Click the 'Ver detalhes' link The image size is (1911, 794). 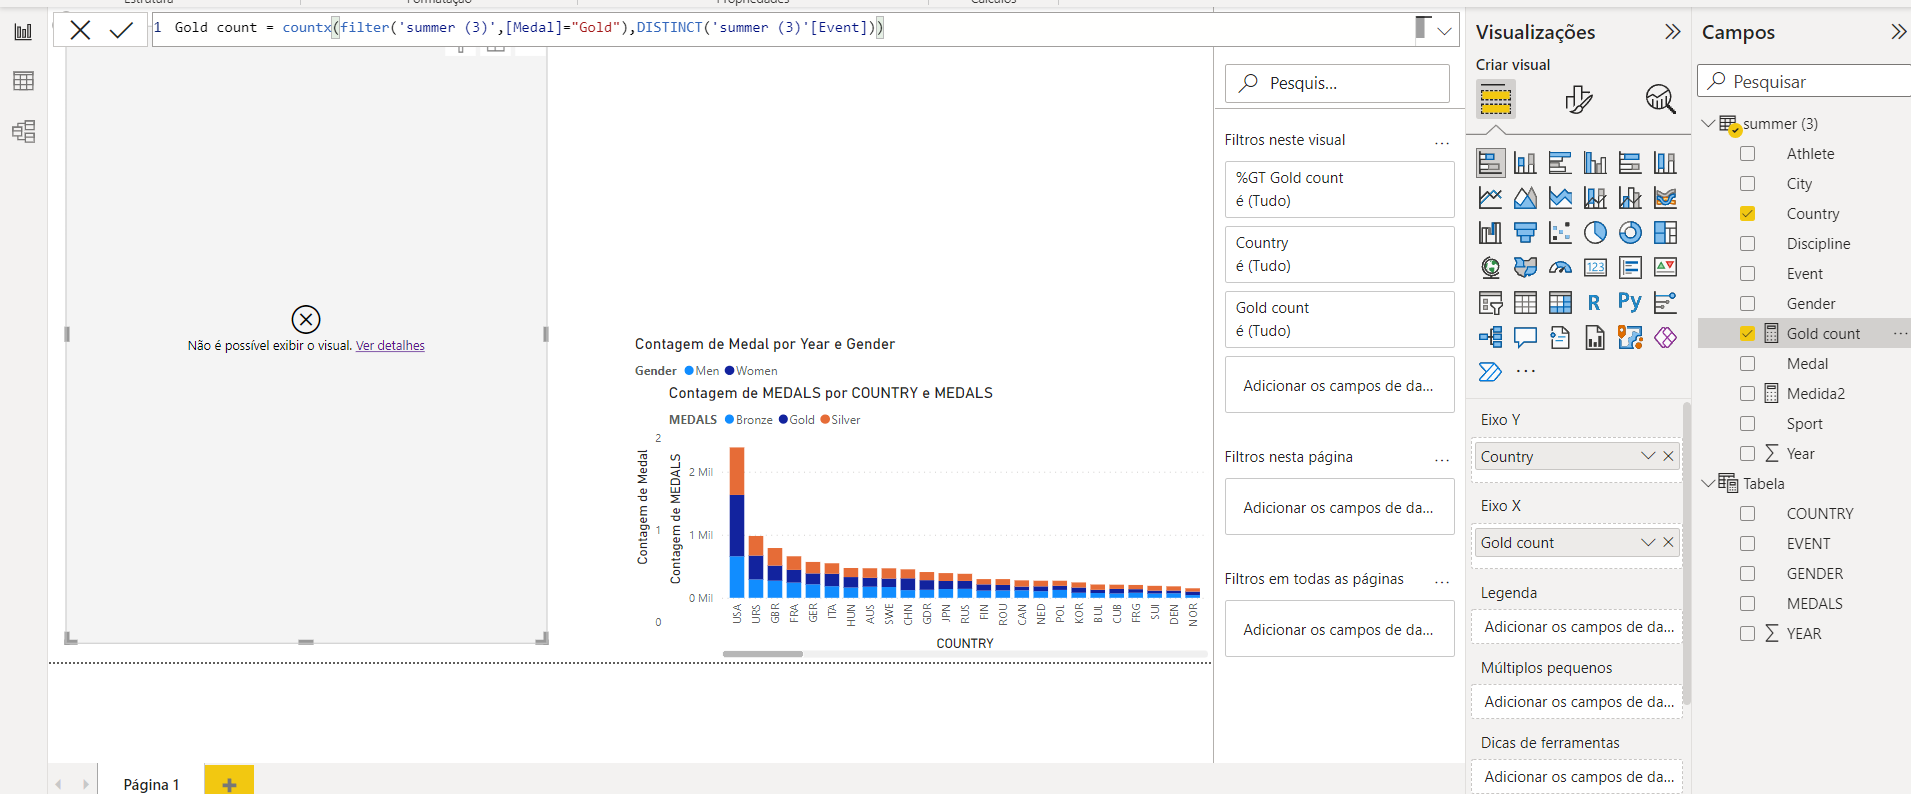point(390,346)
